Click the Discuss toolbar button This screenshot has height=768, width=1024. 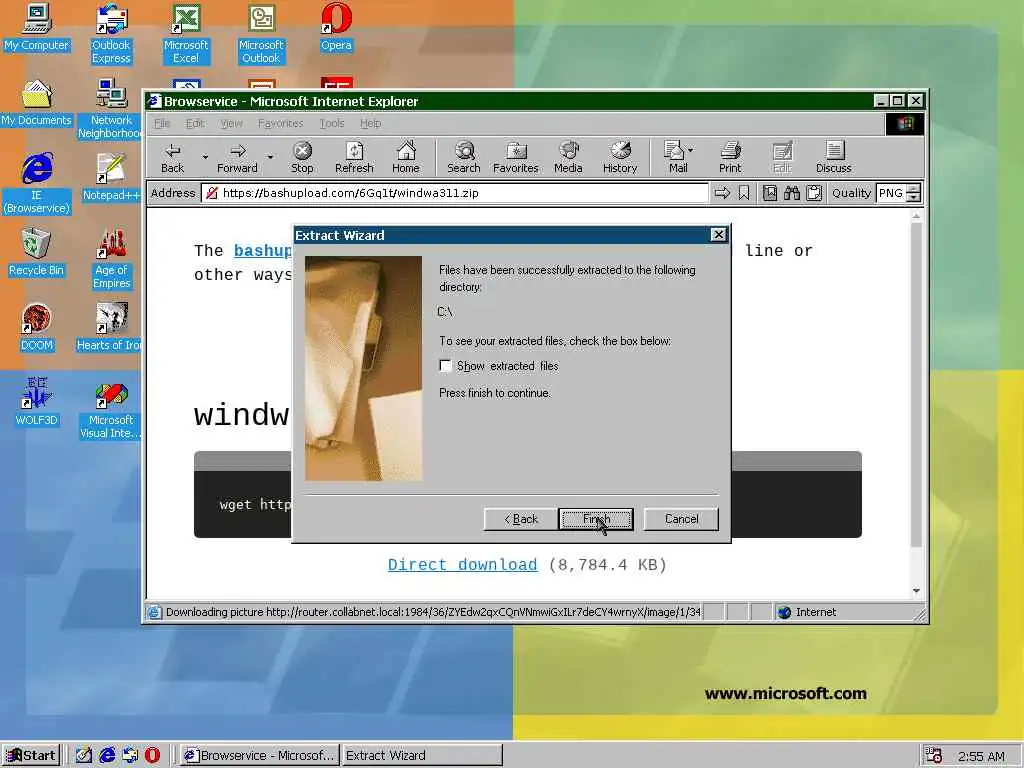(x=834, y=157)
